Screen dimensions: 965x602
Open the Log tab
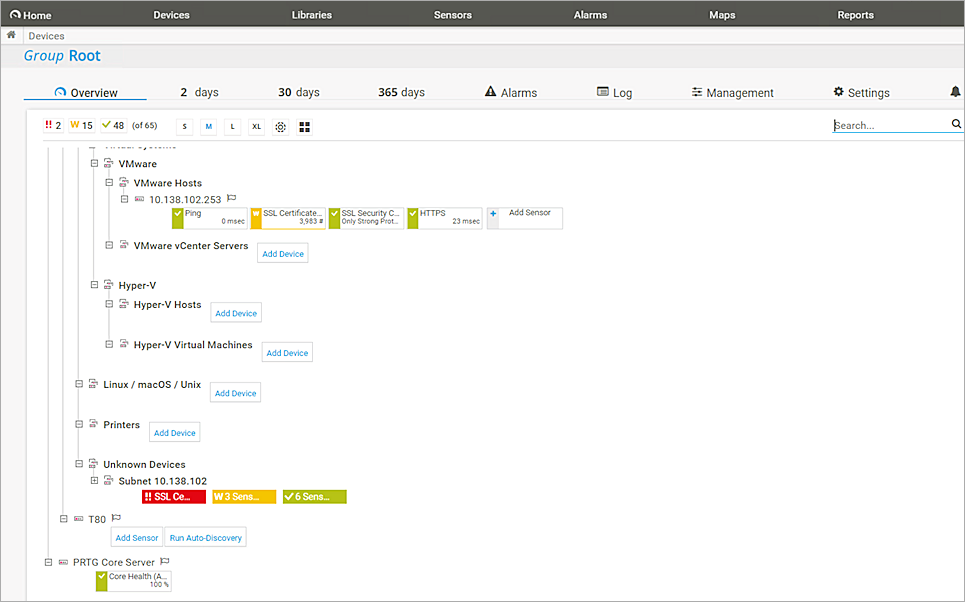(614, 92)
